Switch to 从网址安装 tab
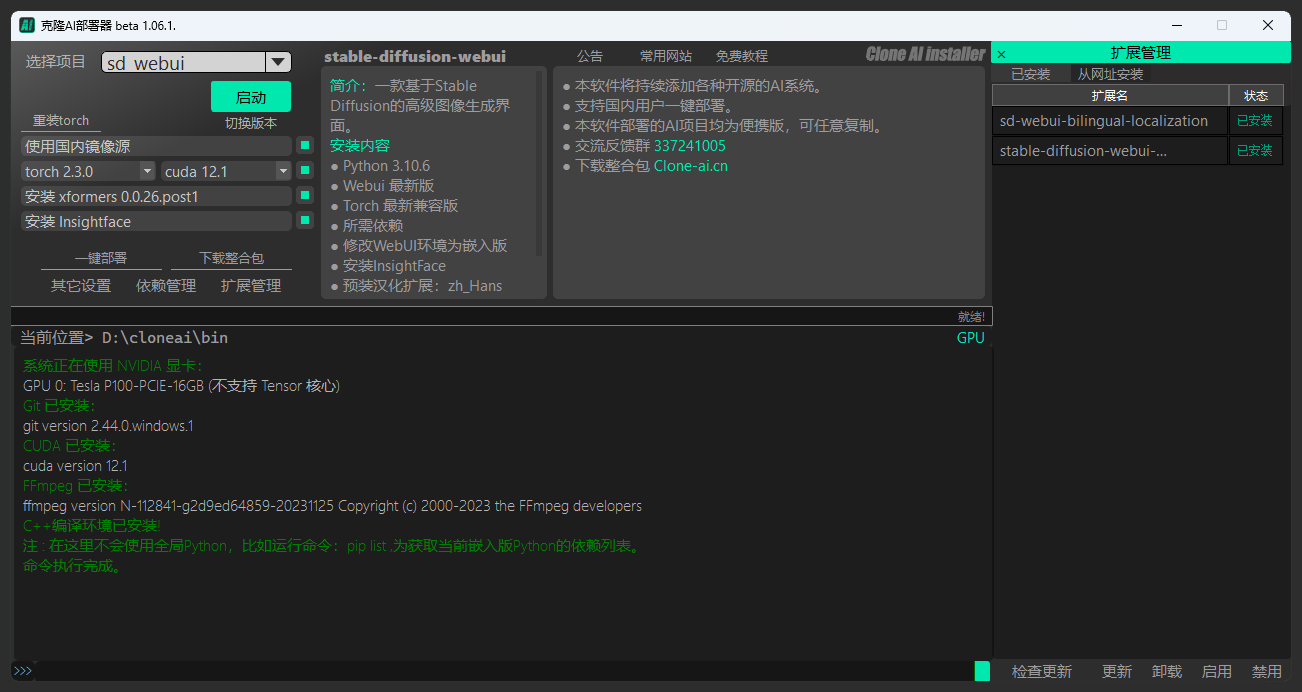This screenshot has height=692, width=1302. click(1110, 74)
